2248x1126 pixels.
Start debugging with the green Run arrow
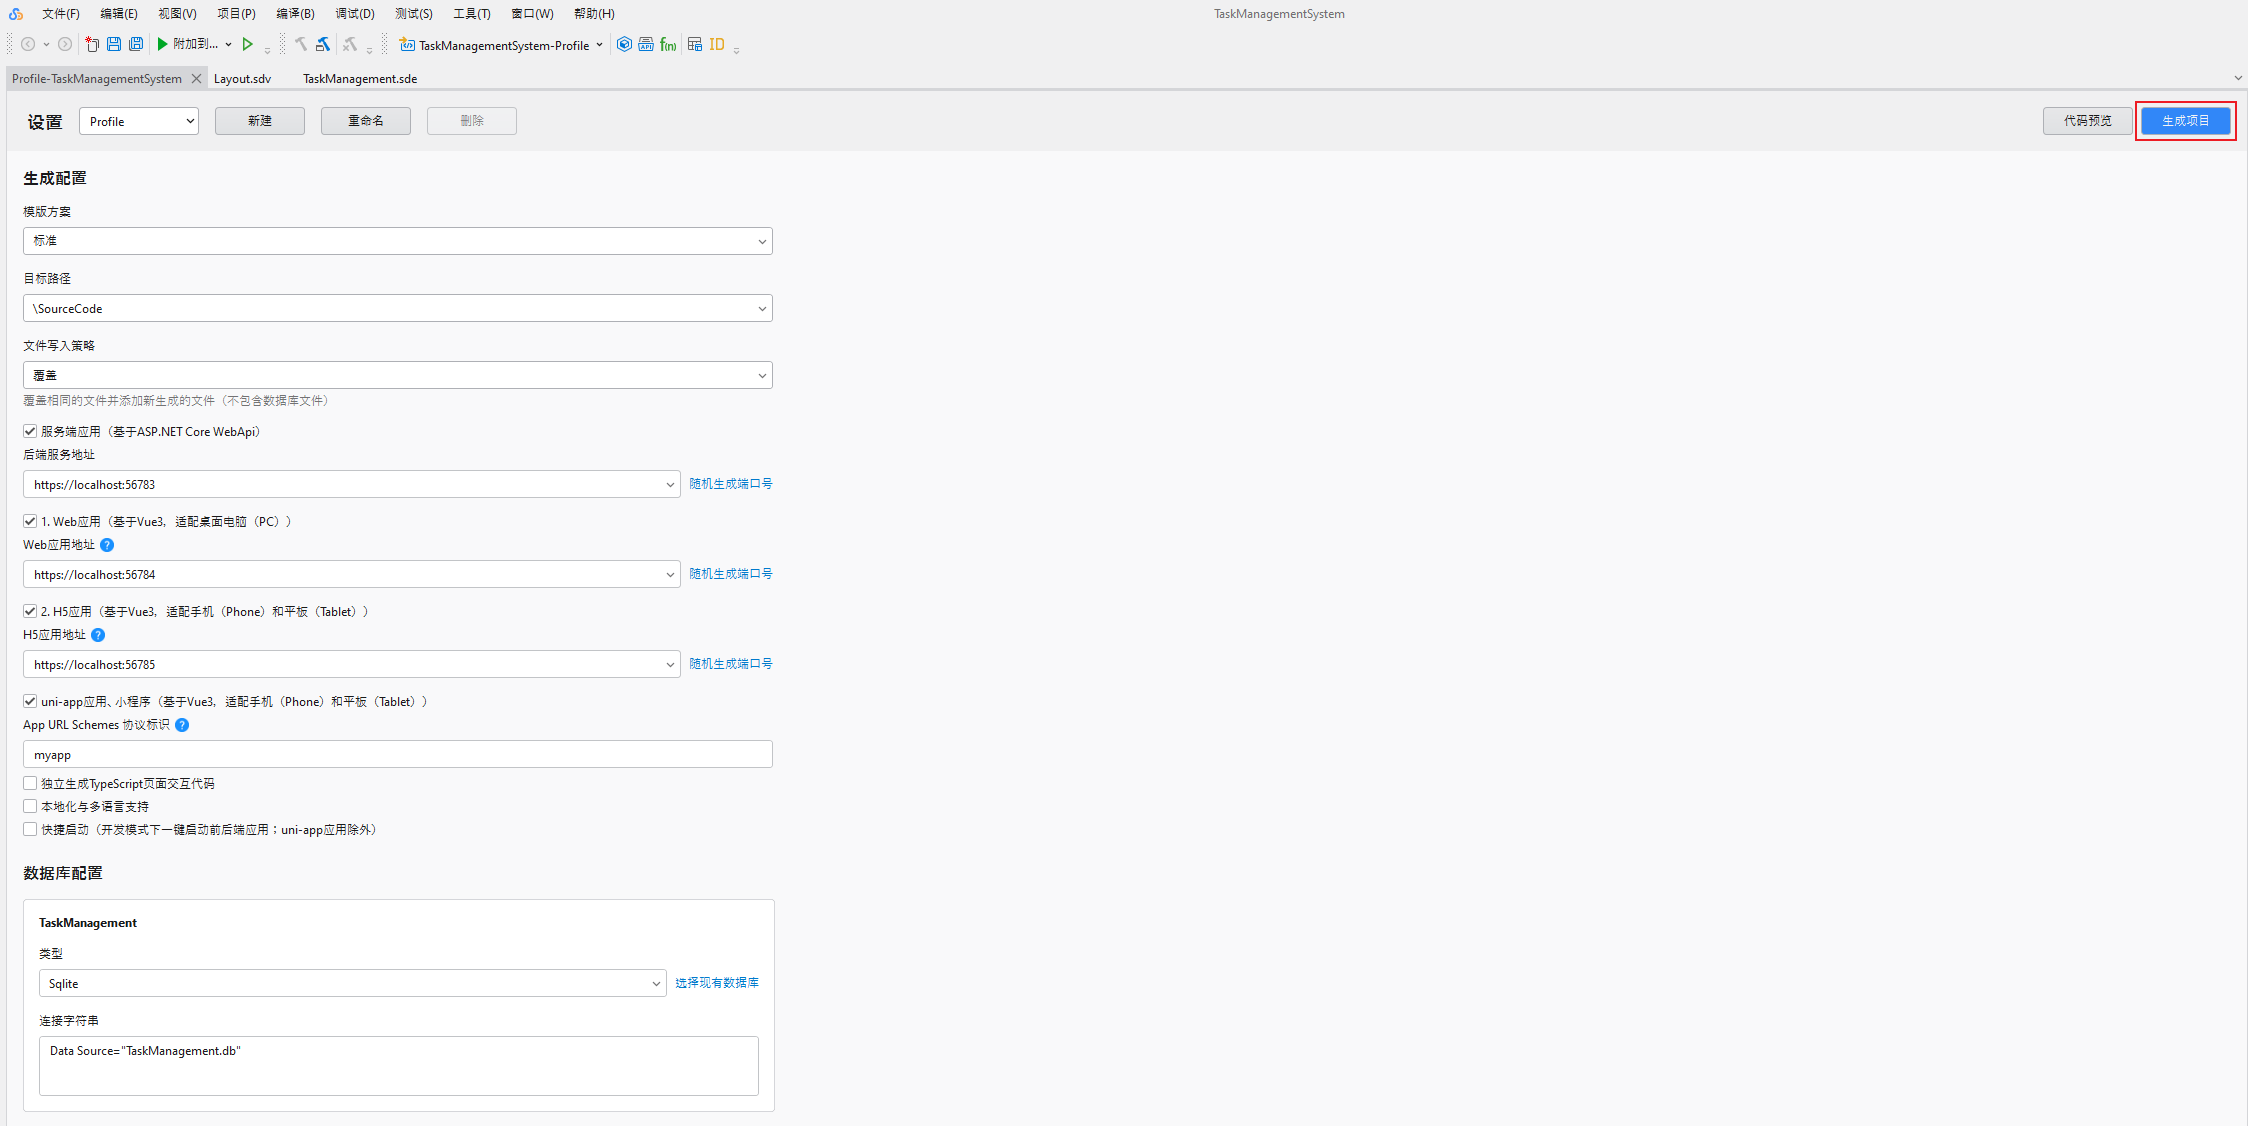pyautogui.click(x=161, y=44)
